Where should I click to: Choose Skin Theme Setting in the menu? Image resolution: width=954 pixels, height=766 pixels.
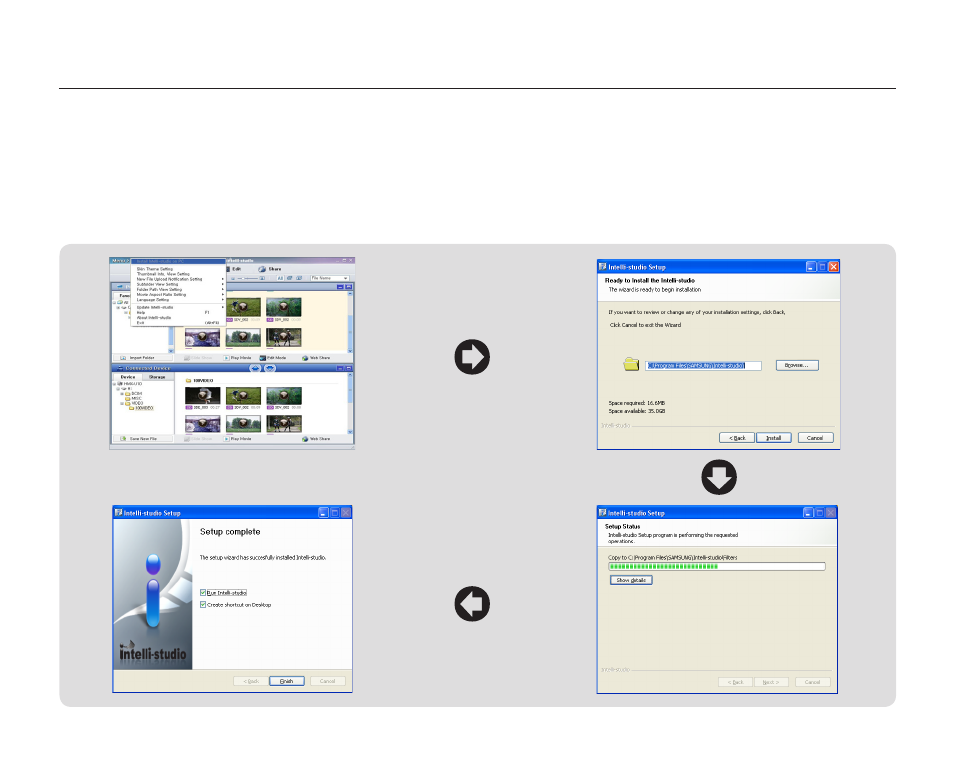pos(155,269)
